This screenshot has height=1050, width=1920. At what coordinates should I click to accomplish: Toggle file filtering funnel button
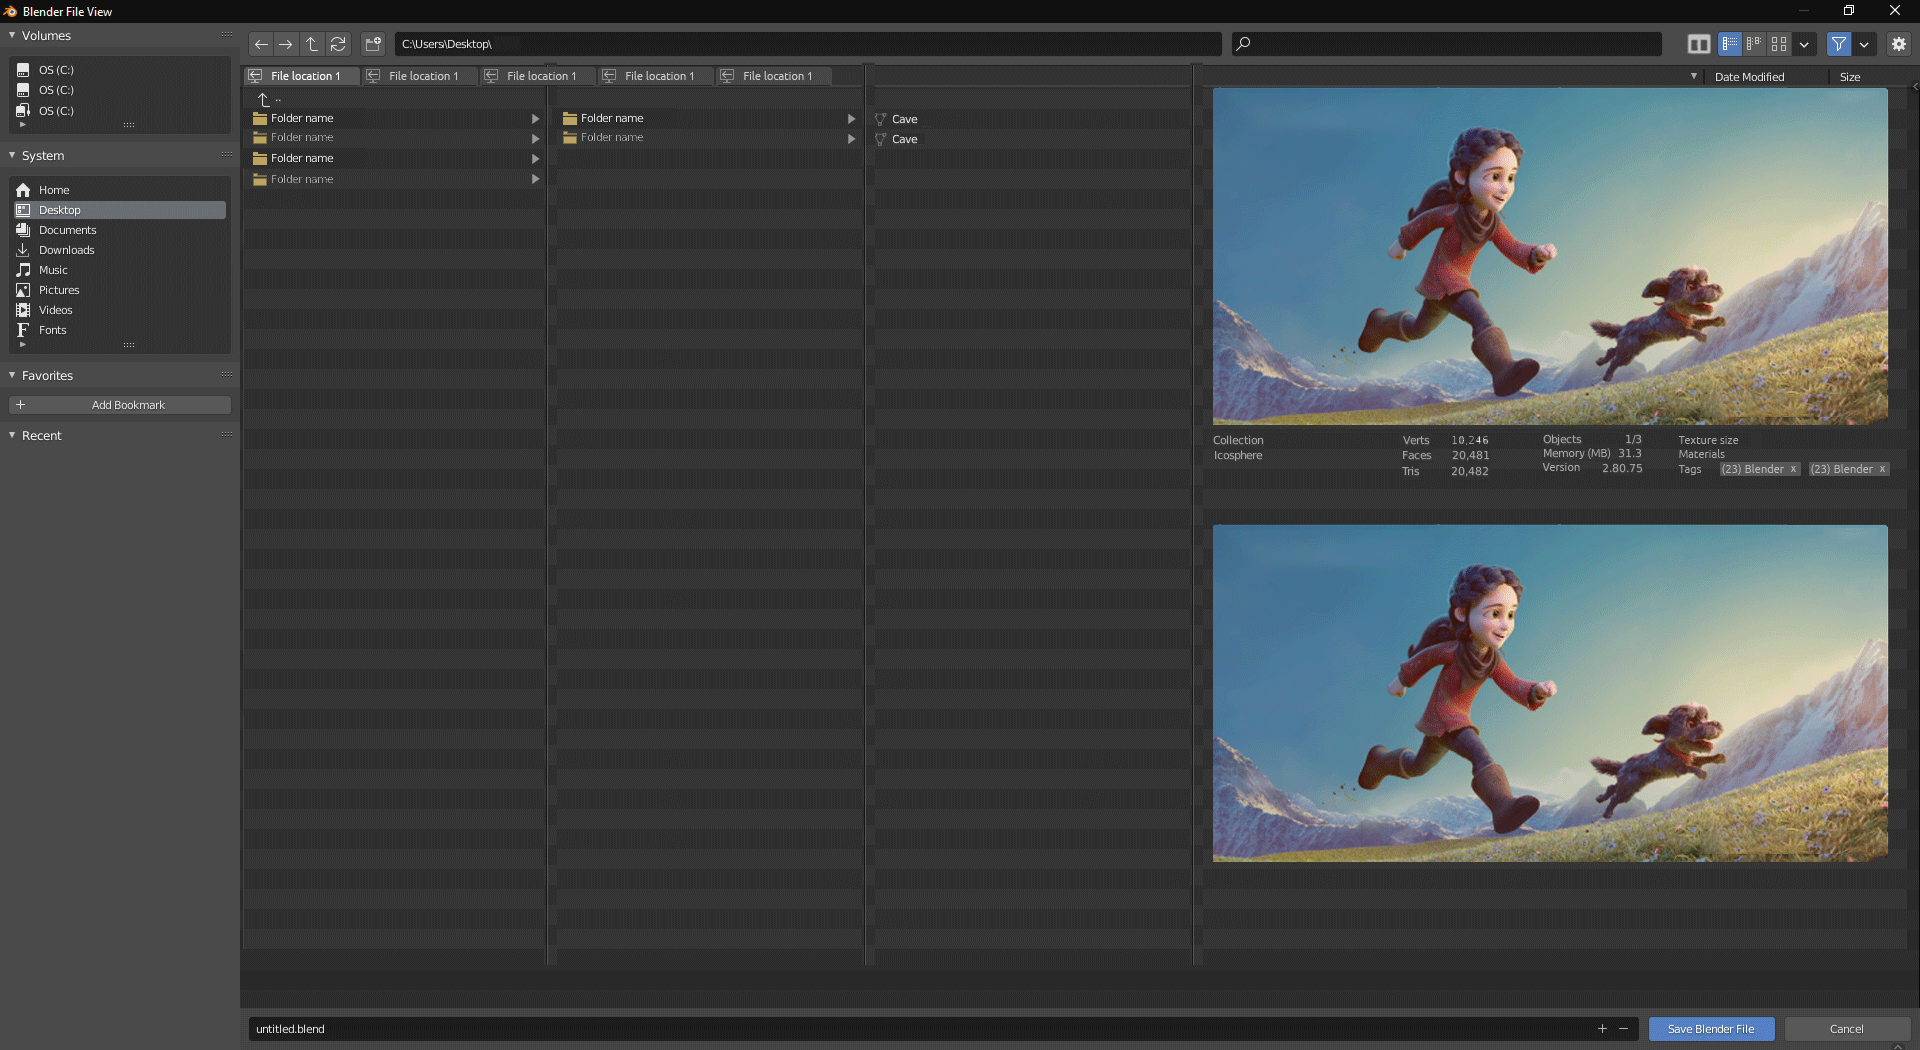[1839, 44]
